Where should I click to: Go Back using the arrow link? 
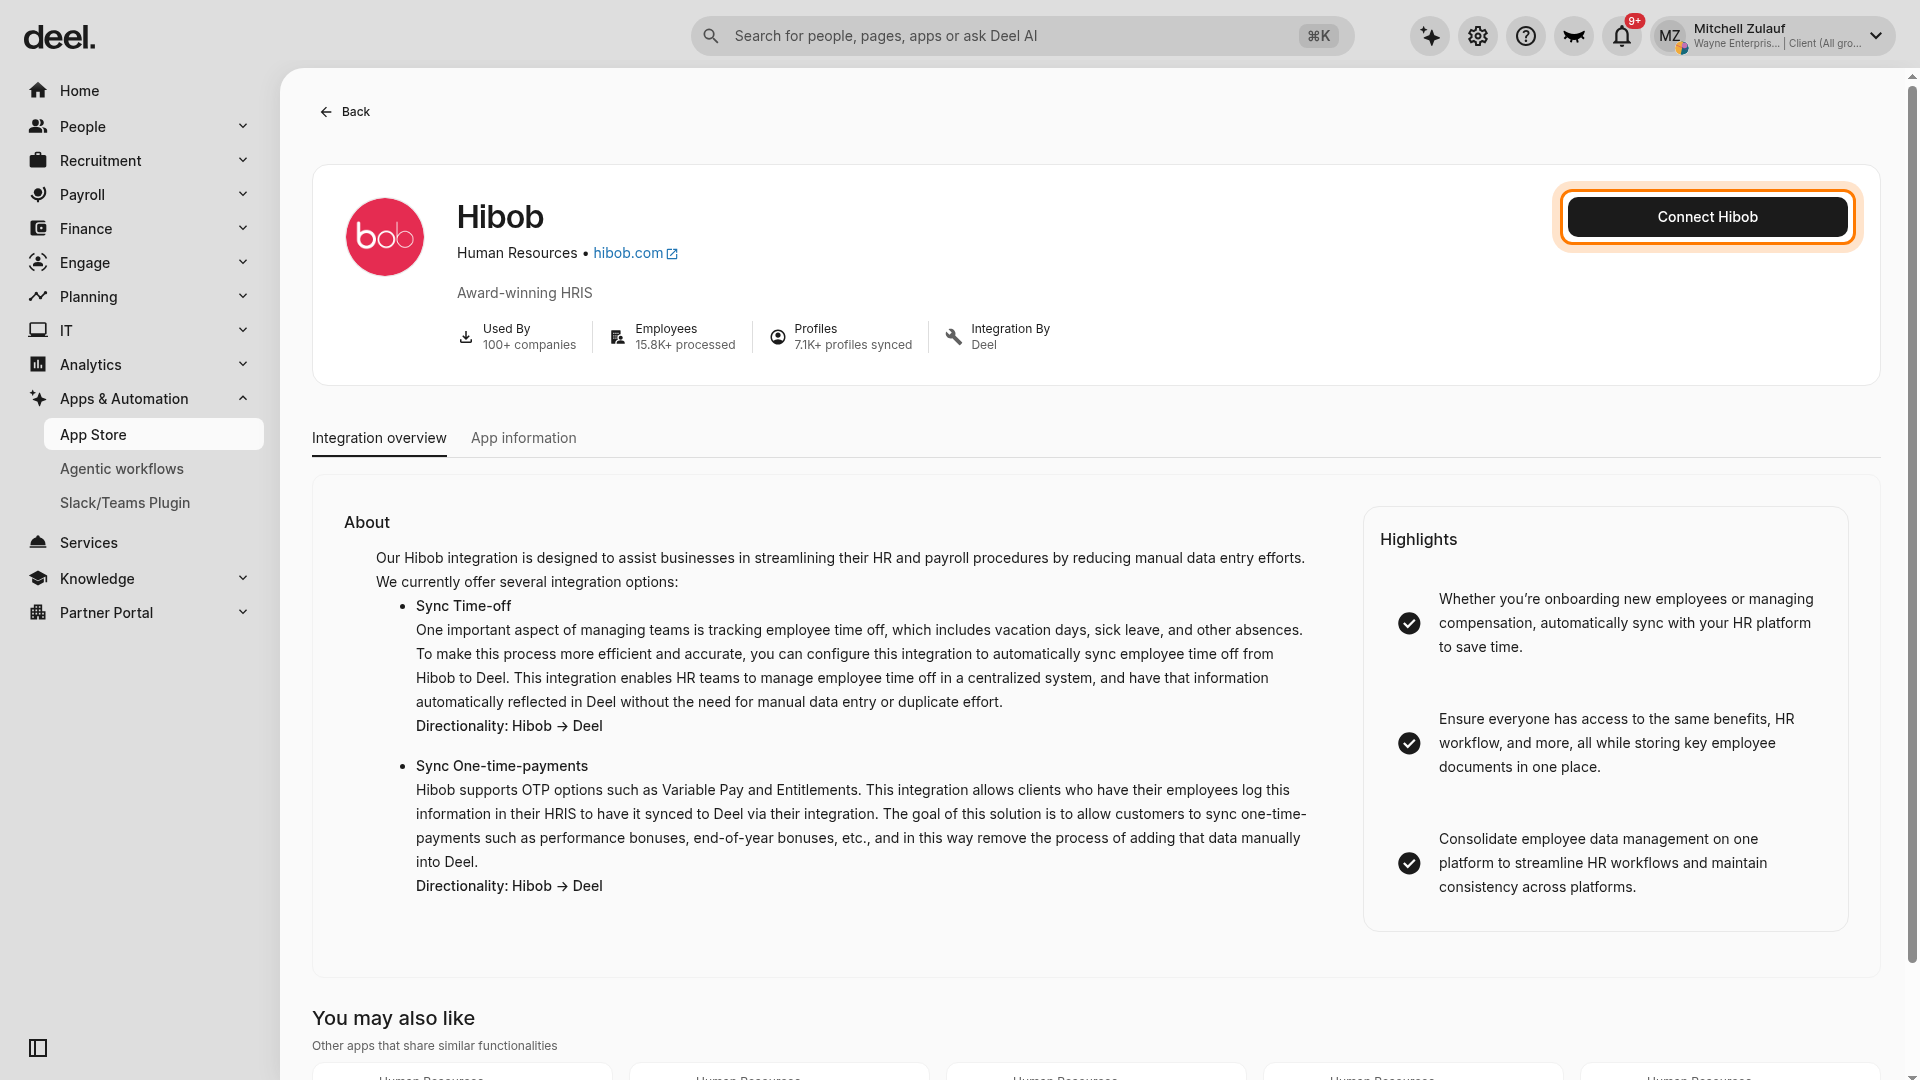[x=345, y=112]
